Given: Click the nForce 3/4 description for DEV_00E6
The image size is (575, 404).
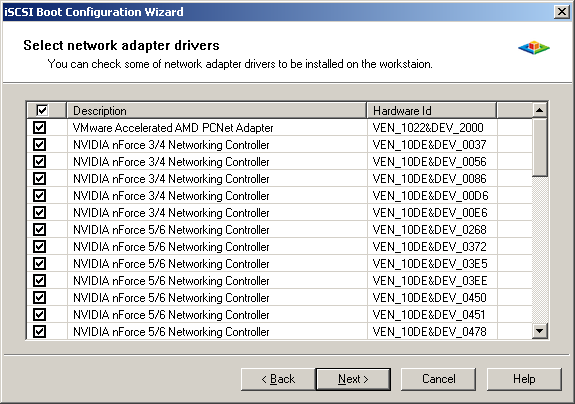Looking at the screenshot, I should tap(171, 213).
